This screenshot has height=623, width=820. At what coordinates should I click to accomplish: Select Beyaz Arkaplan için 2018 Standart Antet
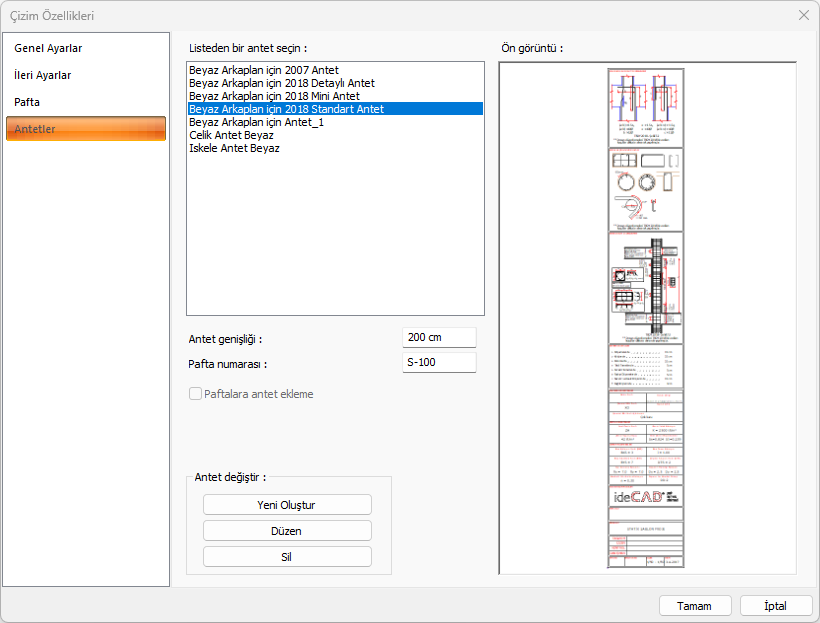(286, 109)
